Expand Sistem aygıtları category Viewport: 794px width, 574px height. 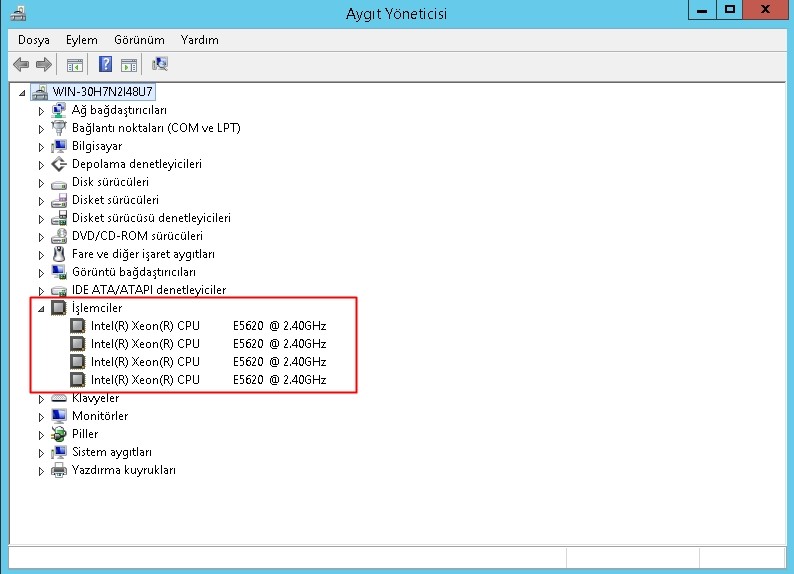(x=41, y=453)
